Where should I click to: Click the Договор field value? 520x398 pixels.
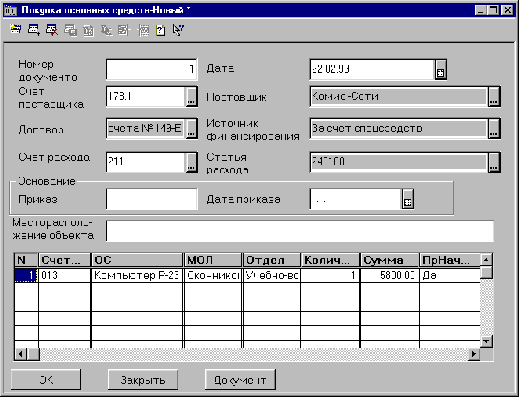pos(146,128)
